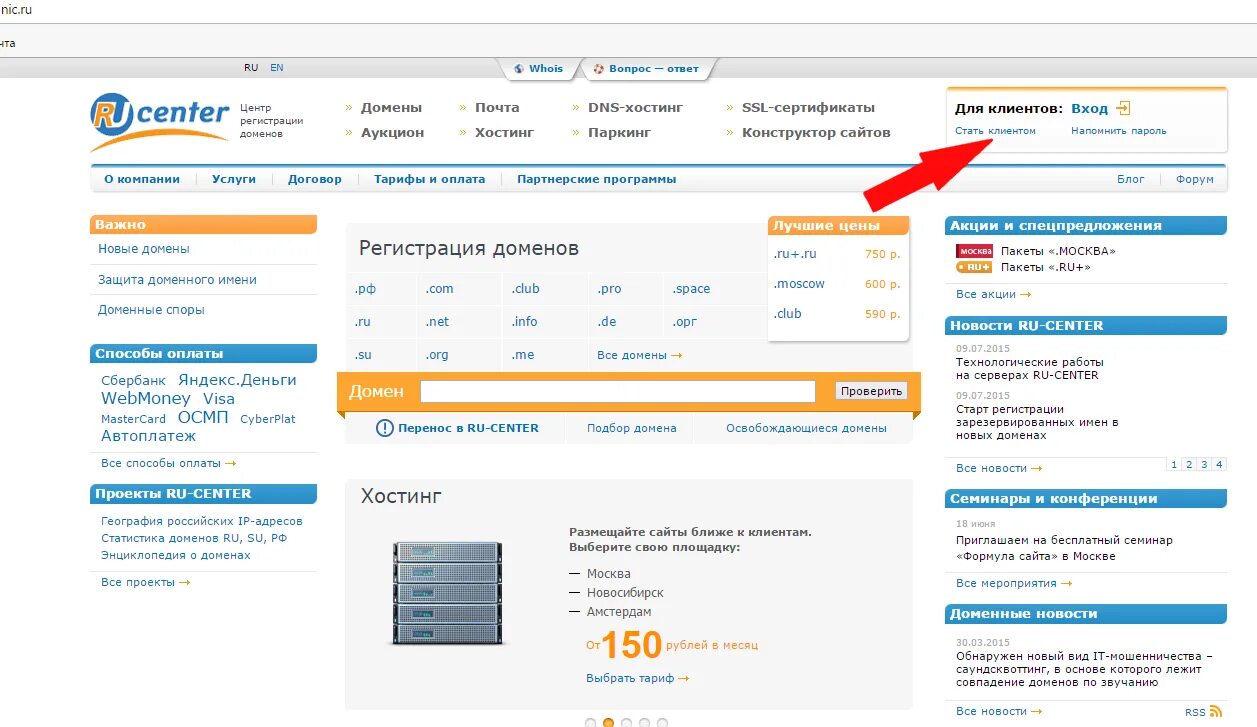Open the Тарифы и оплата navigation item
The height and width of the screenshot is (727, 1257).
430,180
